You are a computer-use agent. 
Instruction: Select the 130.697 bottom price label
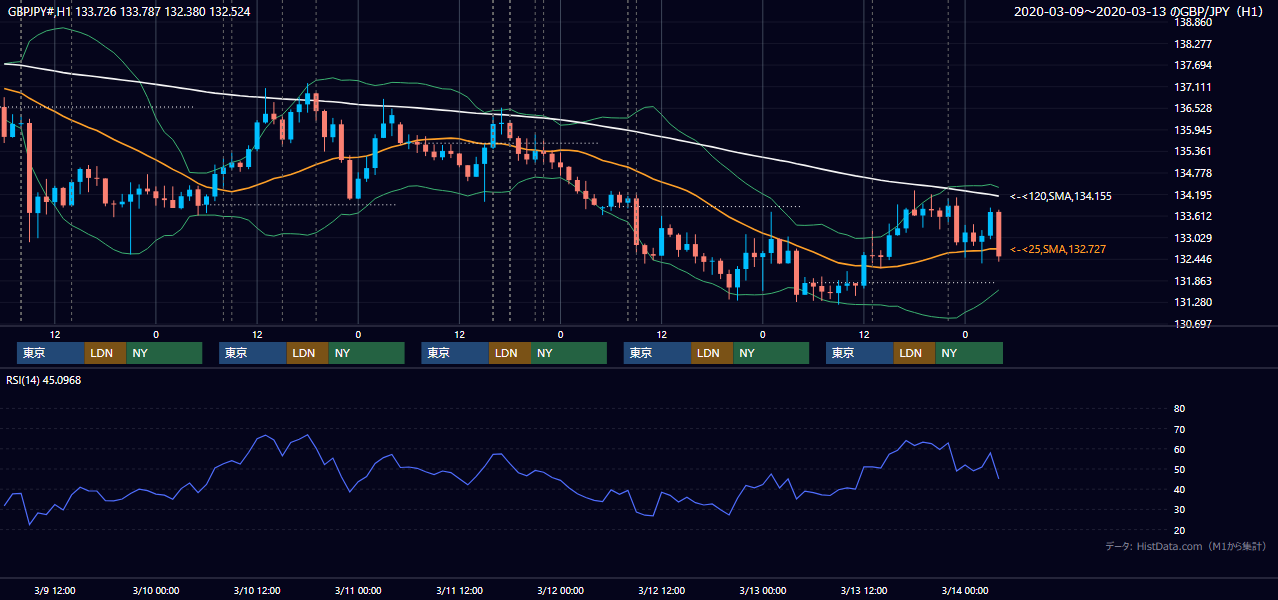coord(1192,324)
